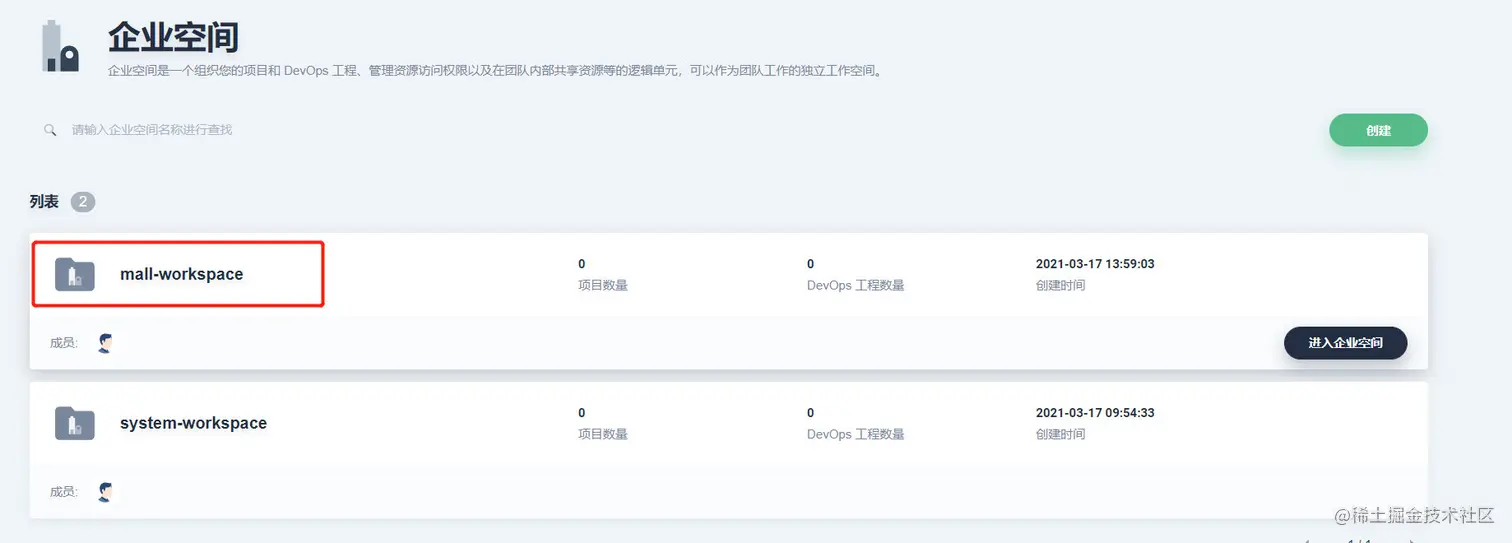Click DevOps 工程数量 label in system-workspace row
The height and width of the screenshot is (543, 1512).
pyautogui.click(x=856, y=434)
